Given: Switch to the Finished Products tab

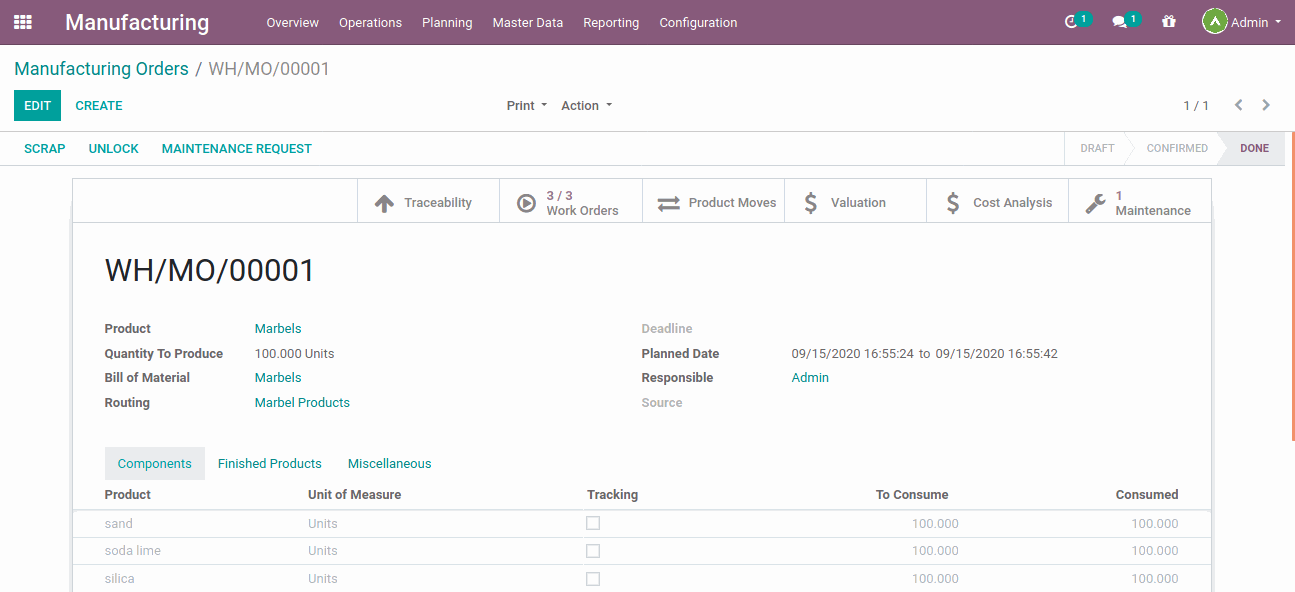Looking at the screenshot, I should click(x=269, y=463).
